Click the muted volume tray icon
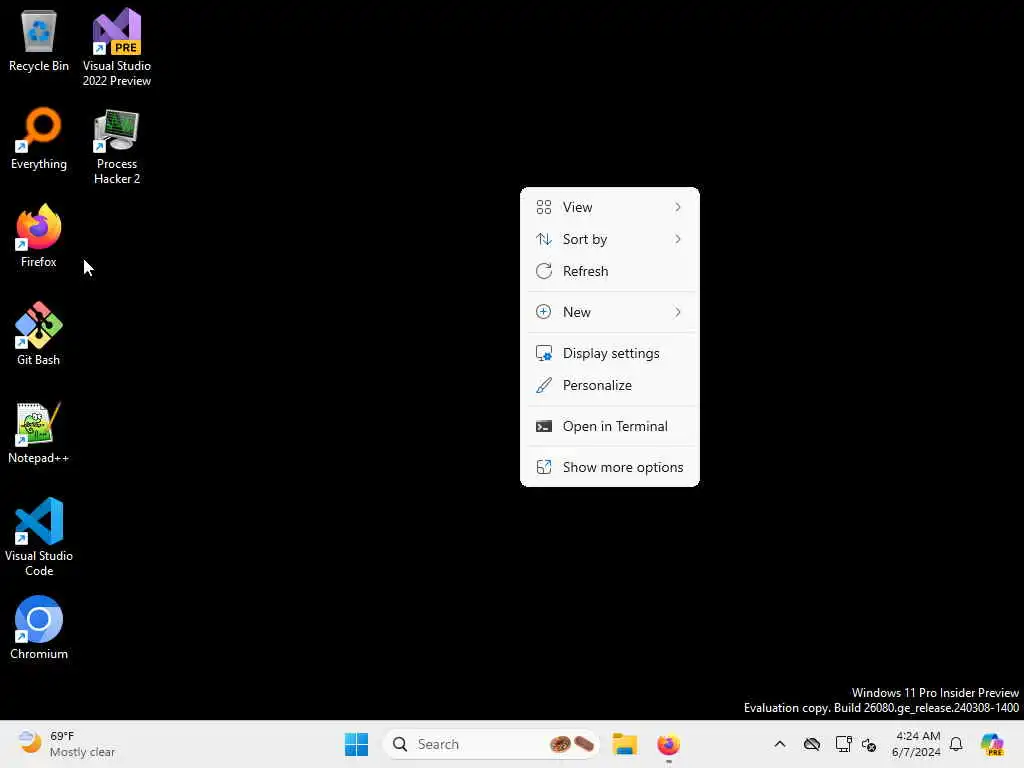The height and width of the screenshot is (768, 1024). pos(869,744)
